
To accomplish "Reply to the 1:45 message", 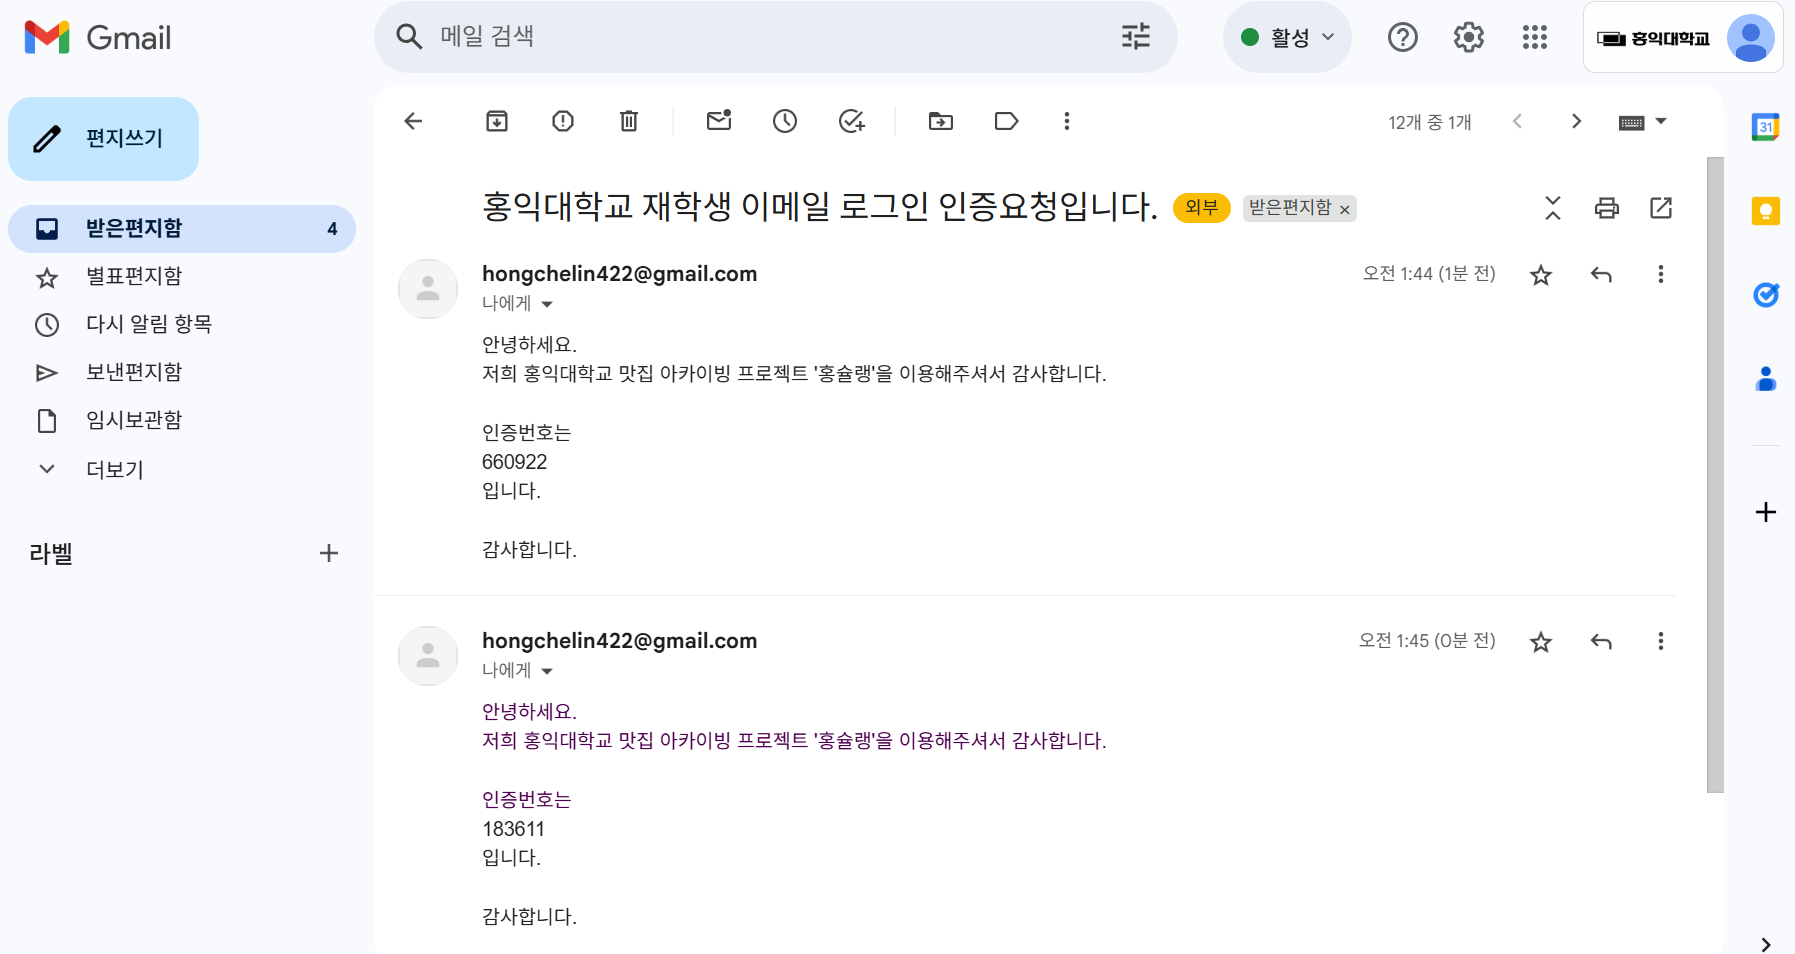I will [1601, 642].
